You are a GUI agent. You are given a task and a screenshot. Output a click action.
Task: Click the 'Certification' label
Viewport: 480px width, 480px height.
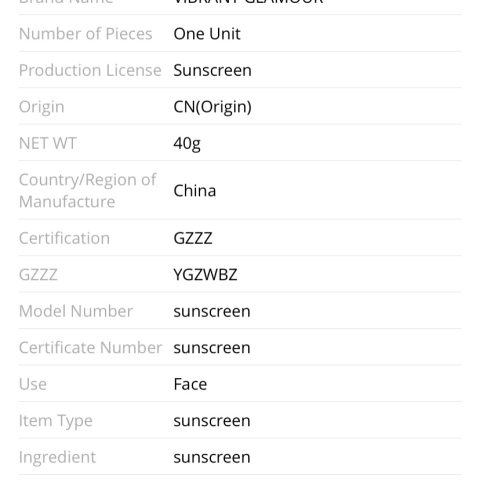(x=64, y=238)
